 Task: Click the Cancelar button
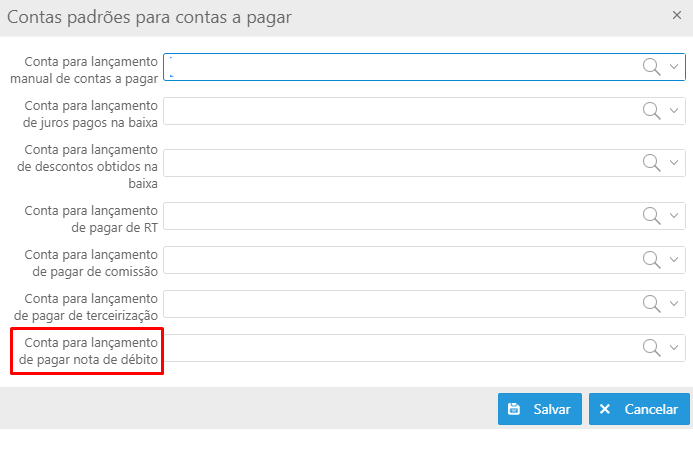click(639, 409)
